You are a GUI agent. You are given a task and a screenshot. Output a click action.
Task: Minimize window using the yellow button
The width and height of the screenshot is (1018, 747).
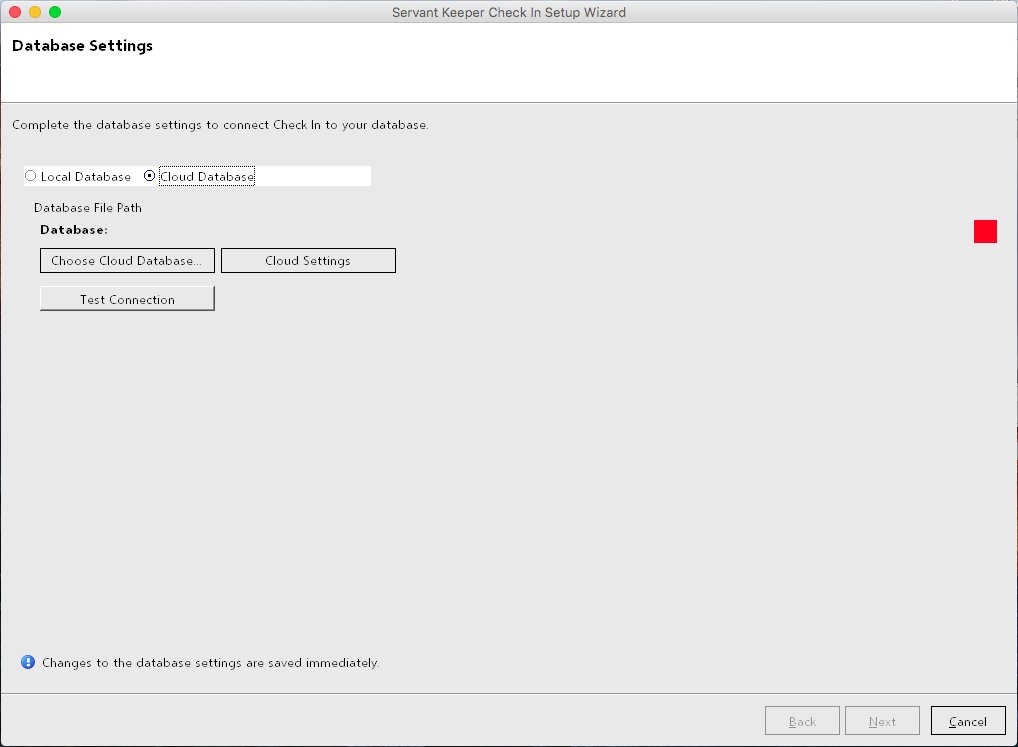[35, 12]
